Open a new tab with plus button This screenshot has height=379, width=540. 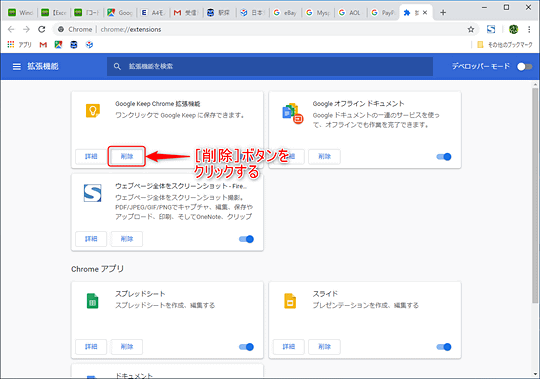pos(443,13)
